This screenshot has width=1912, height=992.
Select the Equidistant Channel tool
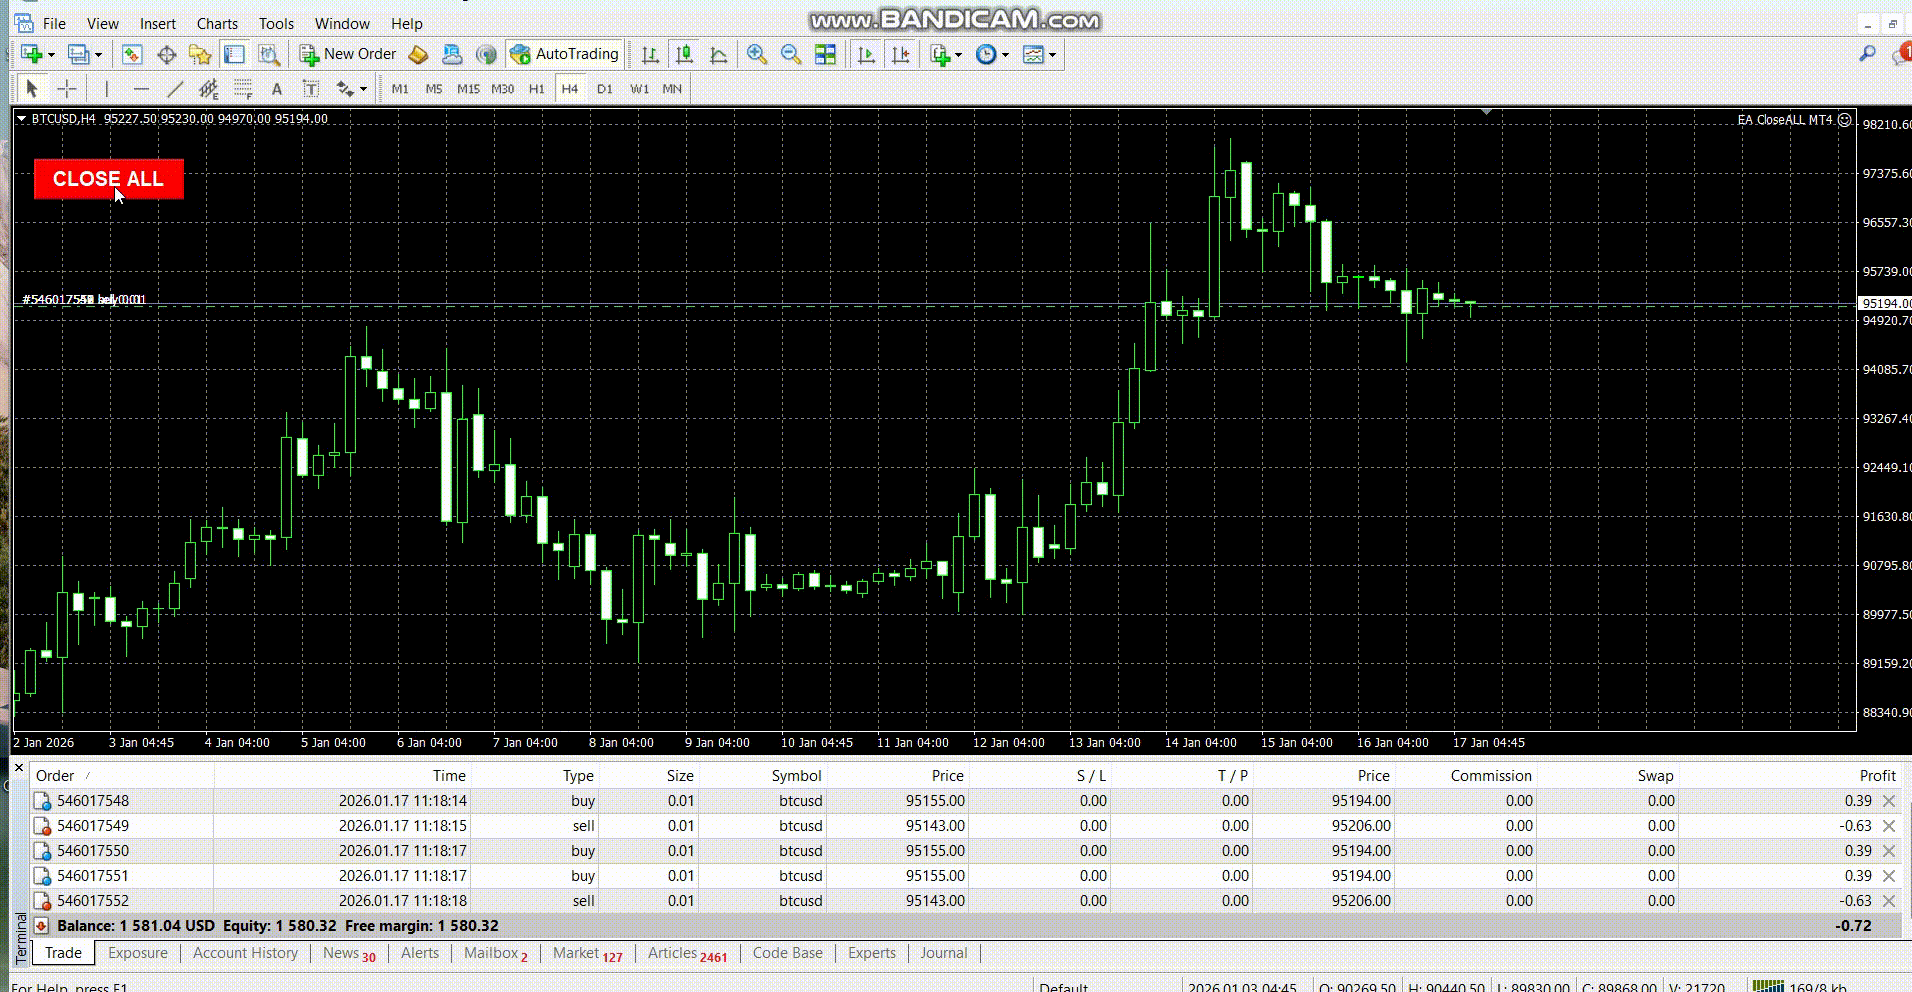(209, 89)
